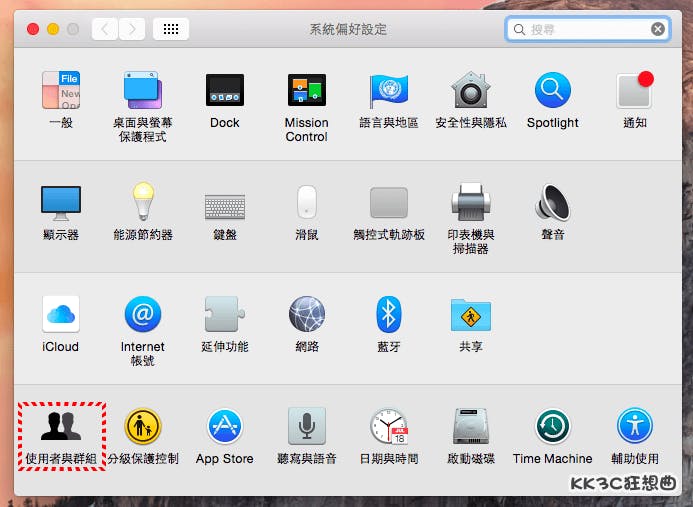Screen dimensions: 693x507
Task: Clear the search field with X button
Action: 658,29
